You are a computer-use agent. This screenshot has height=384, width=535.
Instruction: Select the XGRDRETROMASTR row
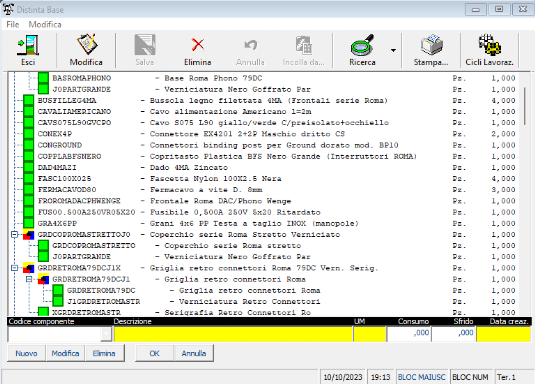point(276,312)
